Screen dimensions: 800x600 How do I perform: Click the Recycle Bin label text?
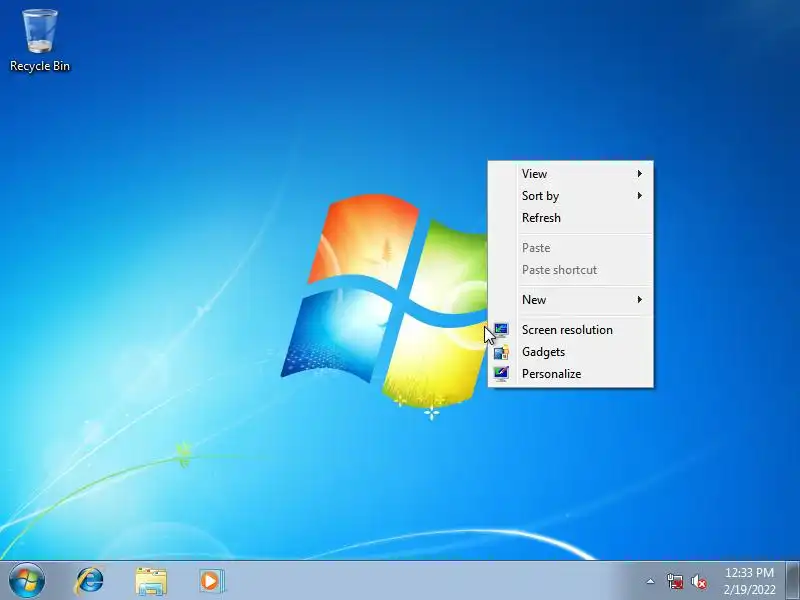click(x=40, y=66)
